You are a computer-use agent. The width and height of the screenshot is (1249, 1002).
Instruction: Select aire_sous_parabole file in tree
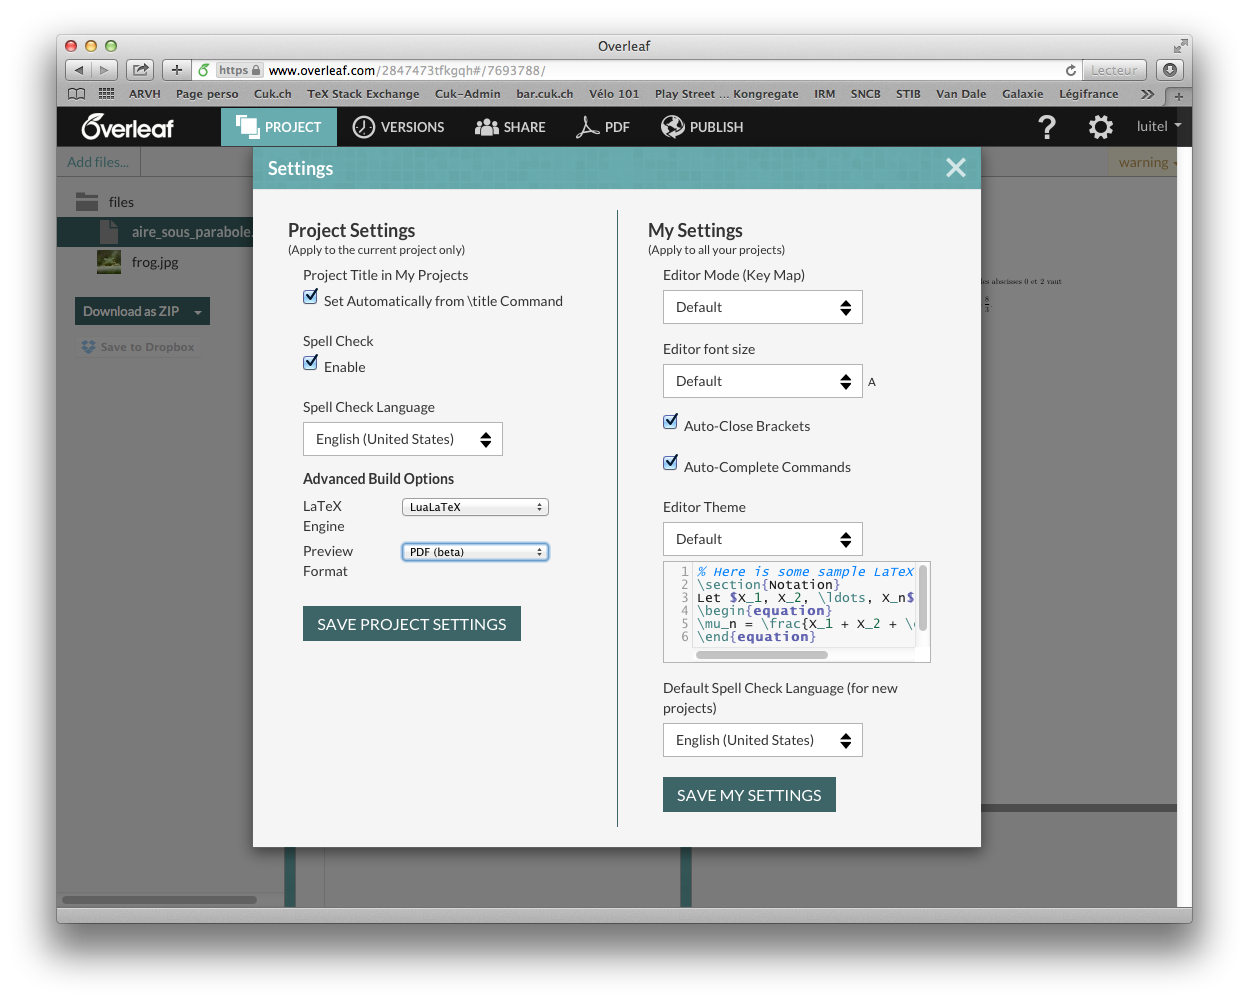(190, 232)
